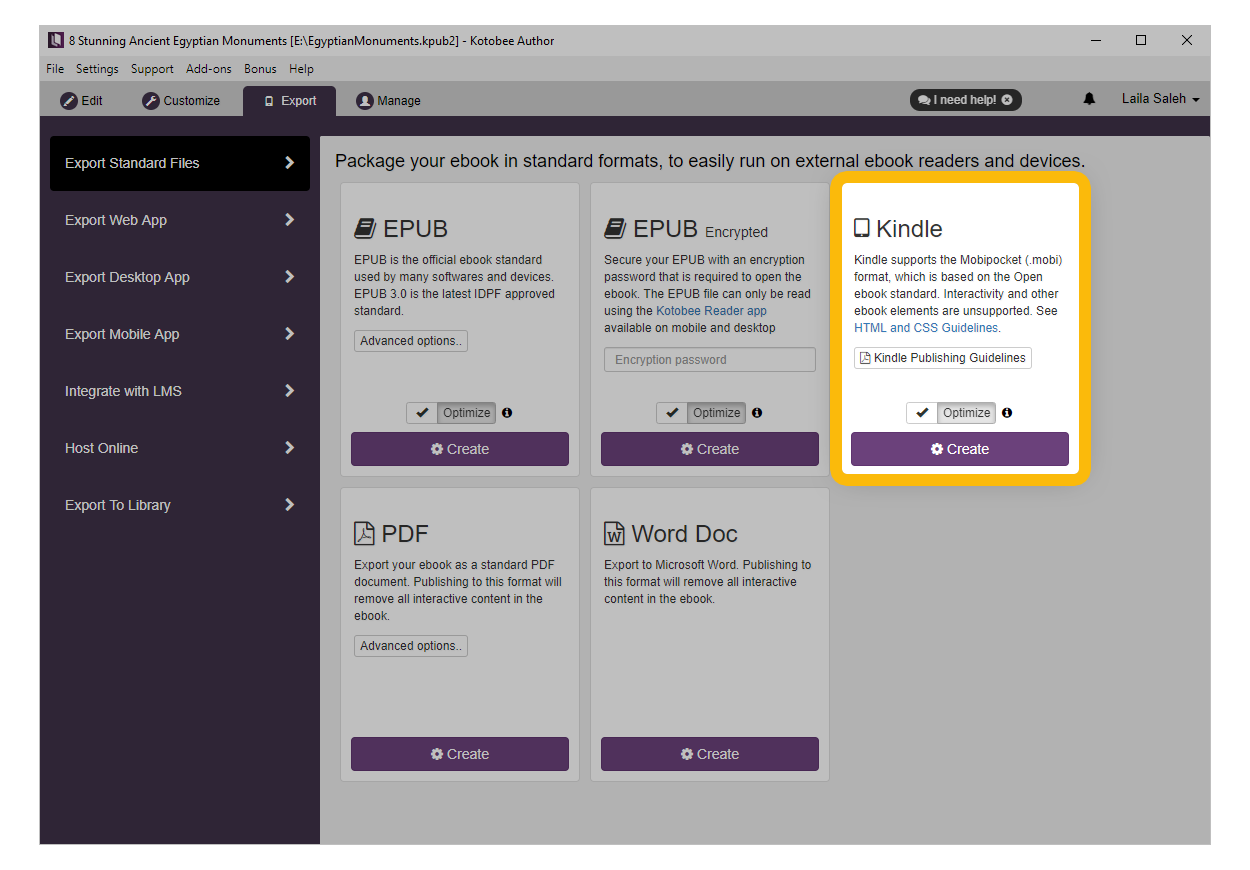The height and width of the screenshot is (870, 1250).
Task: Open the Add-ons menu
Action: [x=209, y=69]
